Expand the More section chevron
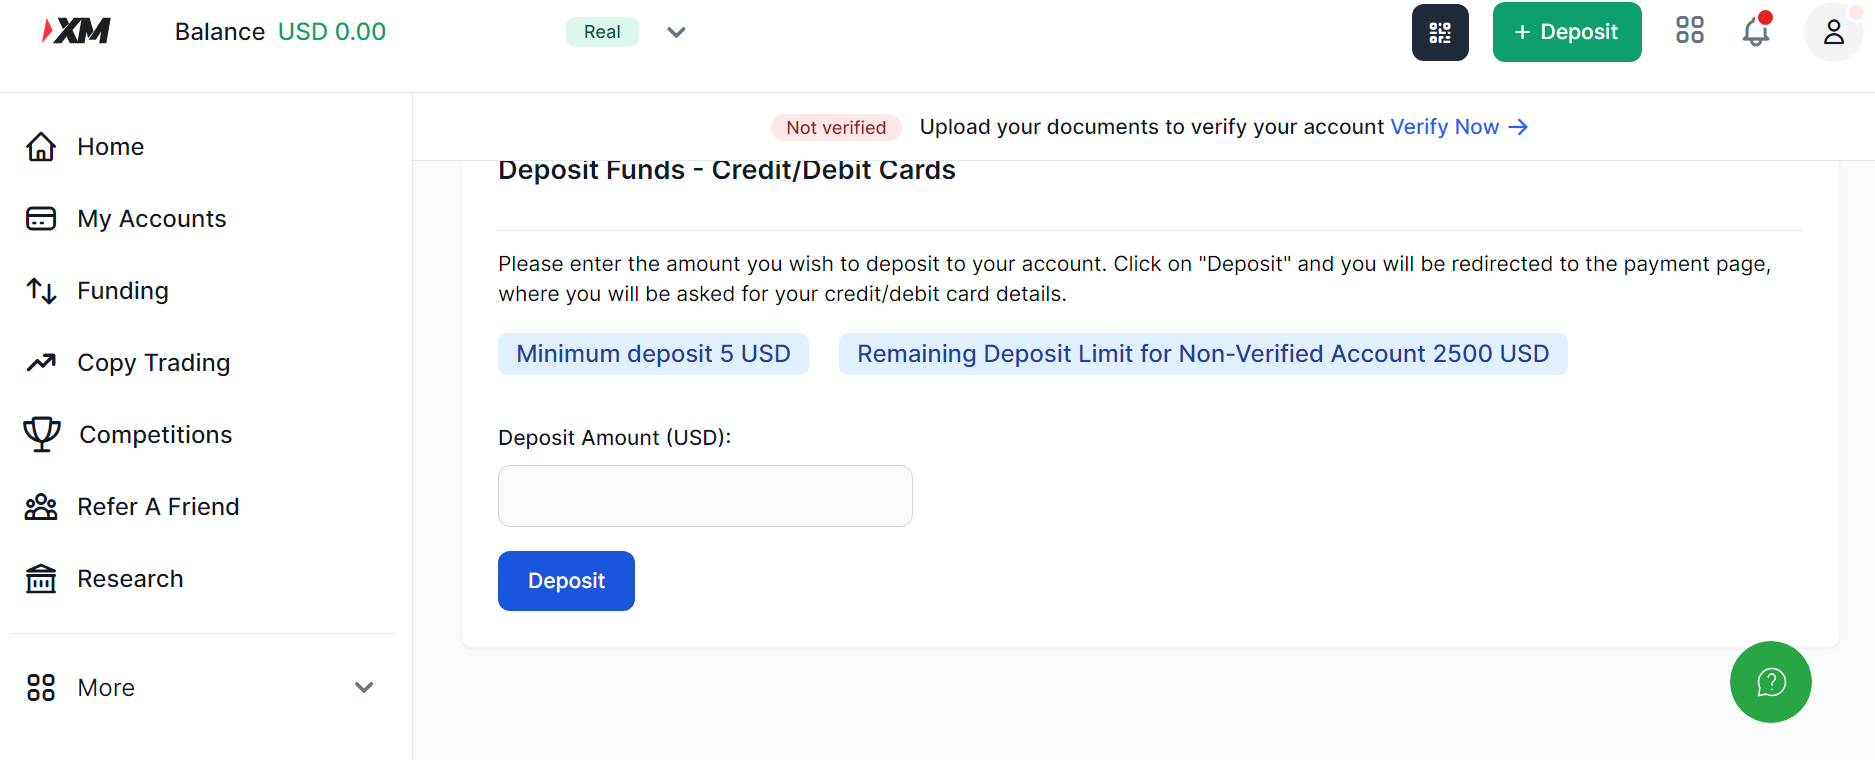 click(x=364, y=687)
